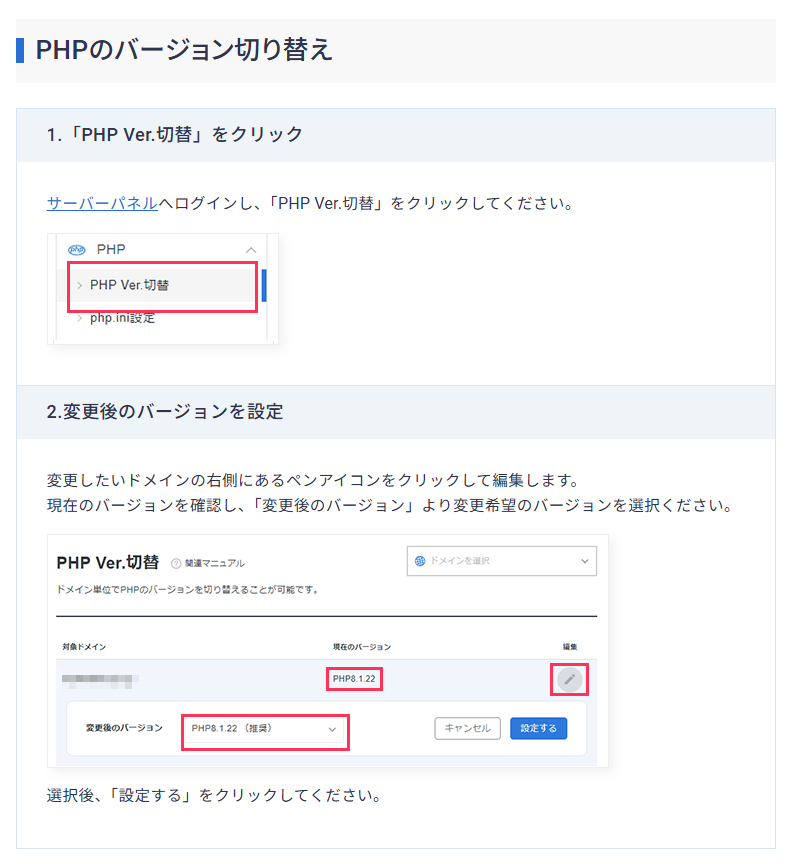Click the 関連マニュアル link
This screenshot has height=864, width=796.
tap(215, 564)
